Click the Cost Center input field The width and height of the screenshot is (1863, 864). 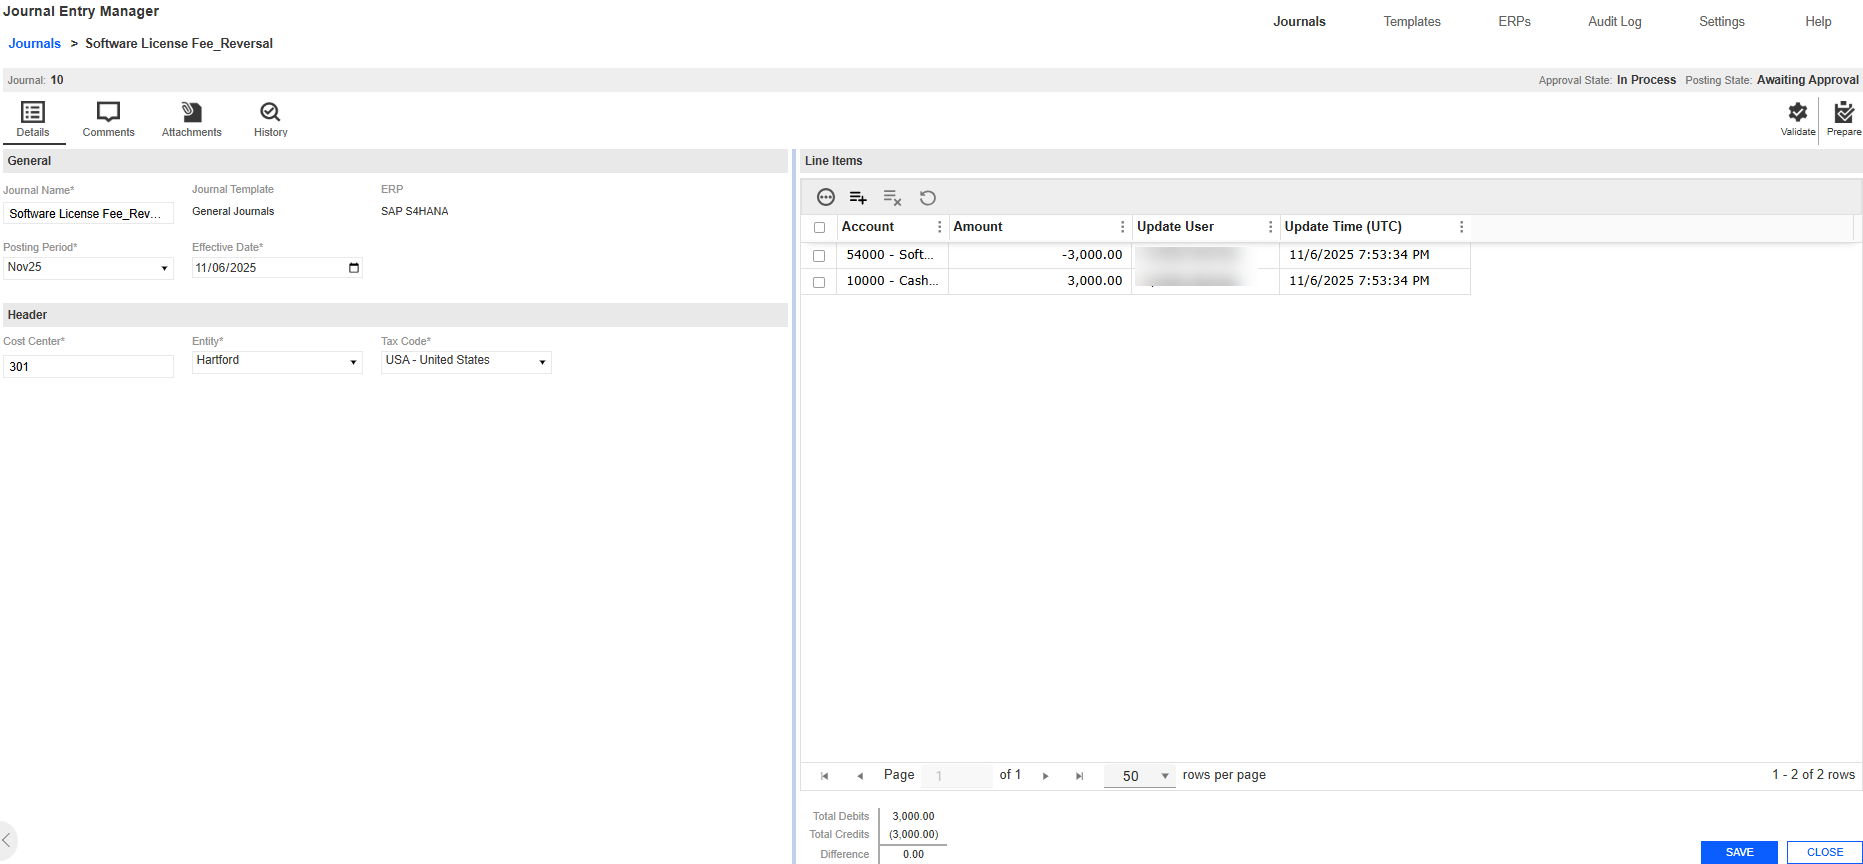pyautogui.click(x=88, y=367)
